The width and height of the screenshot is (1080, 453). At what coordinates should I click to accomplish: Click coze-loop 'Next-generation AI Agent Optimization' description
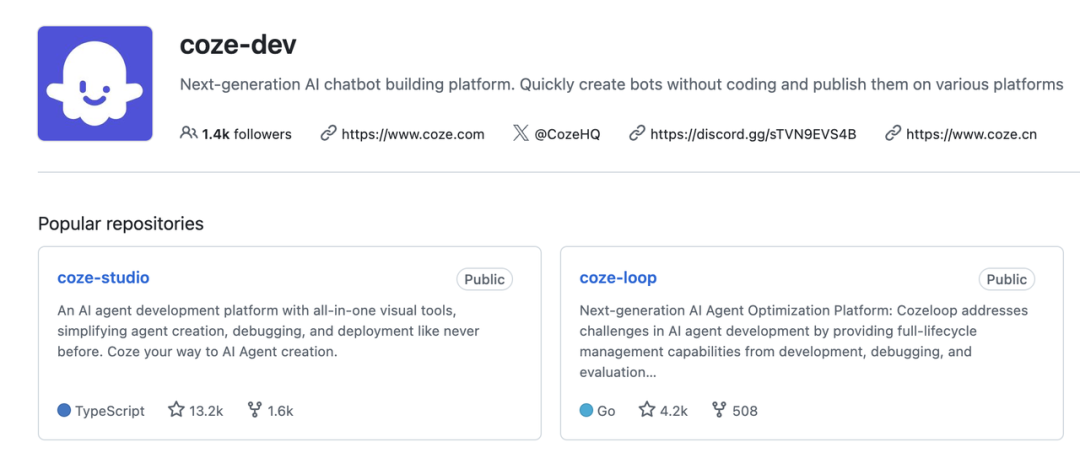pyautogui.click(x=803, y=341)
